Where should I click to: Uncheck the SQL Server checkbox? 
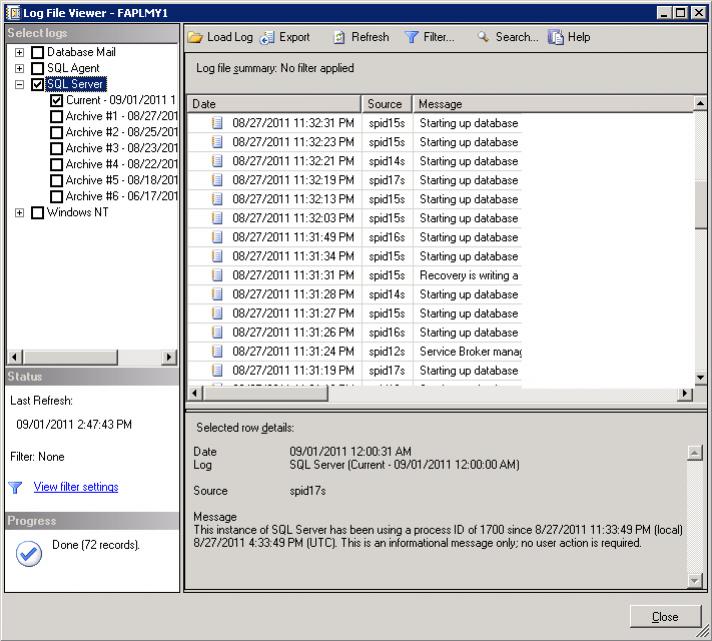(x=38, y=84)
